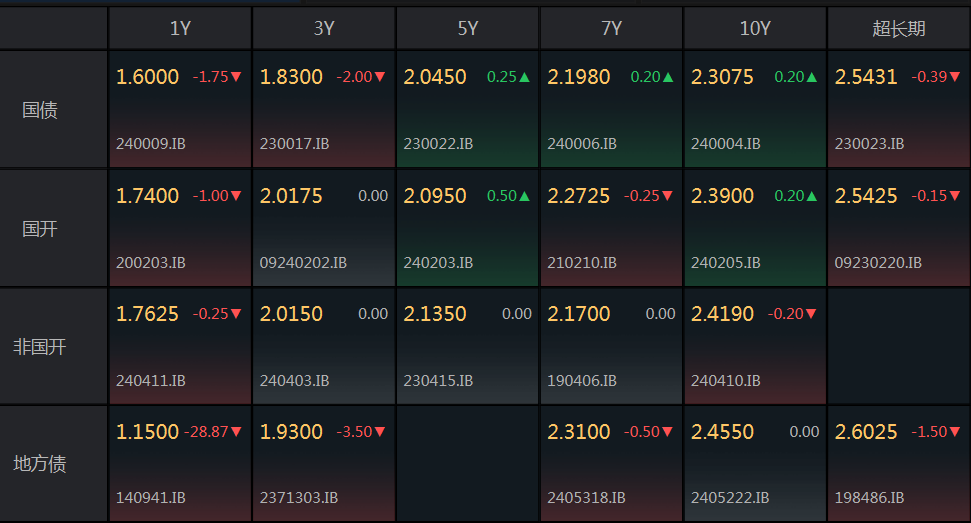The image size is (971, 523).
Task: Click the red down arrow beside -1.75
Action: [237, 78]
